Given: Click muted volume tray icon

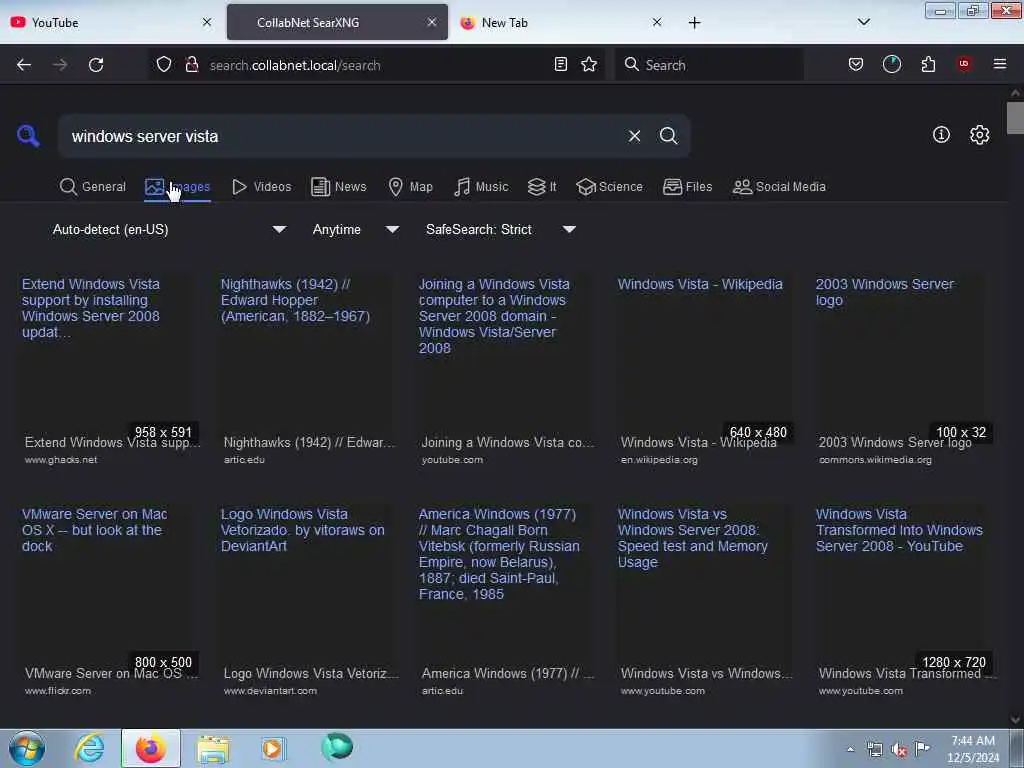Looking at the screenshot, I should pyautogui.click(x=899, y=750).
